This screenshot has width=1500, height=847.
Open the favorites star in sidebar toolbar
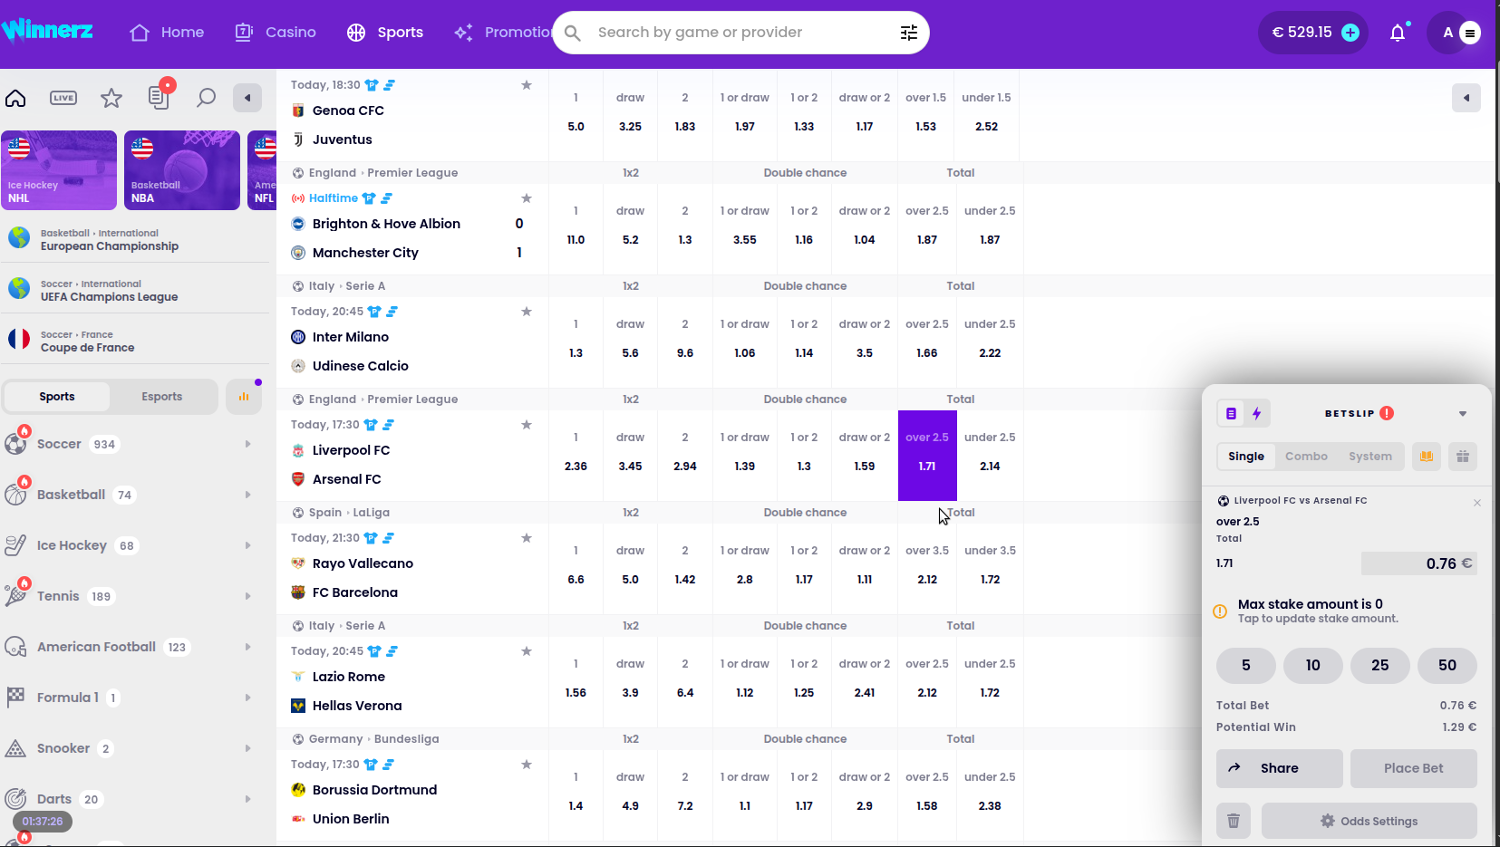click(x=111, y=97)
